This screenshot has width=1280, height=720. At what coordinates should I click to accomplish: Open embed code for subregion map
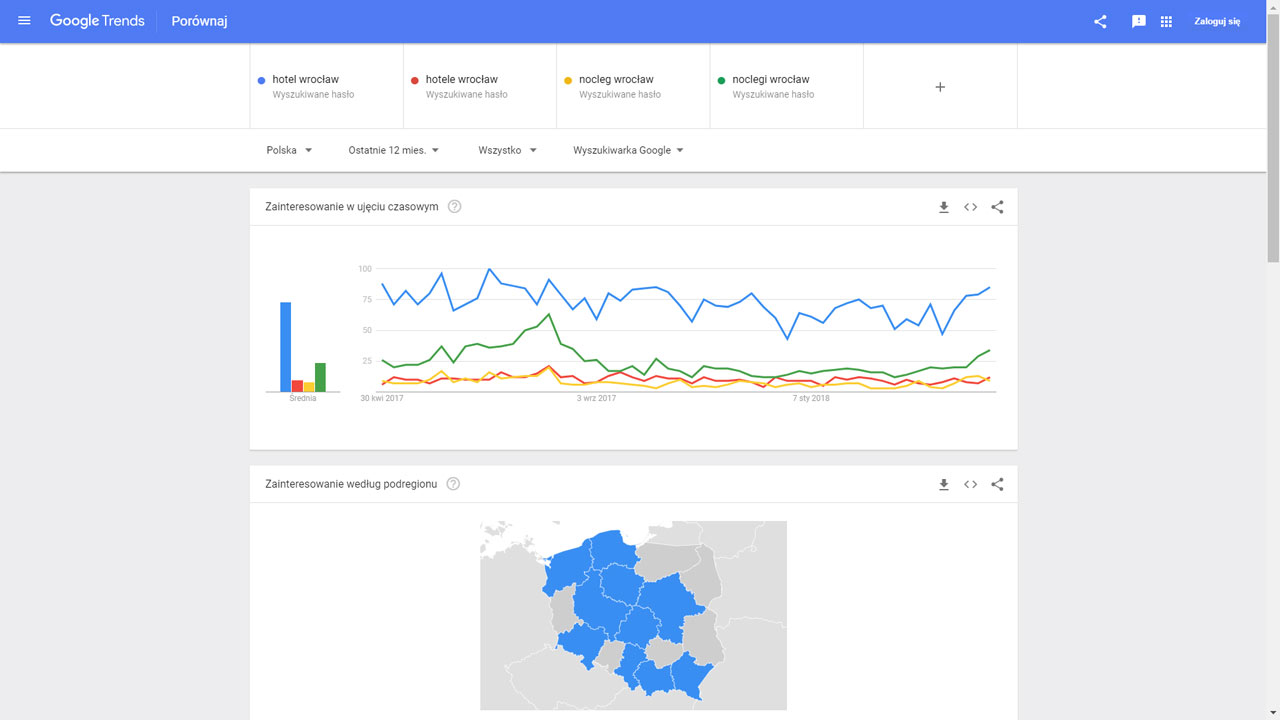pyautogui.click(x=970, y=484)
